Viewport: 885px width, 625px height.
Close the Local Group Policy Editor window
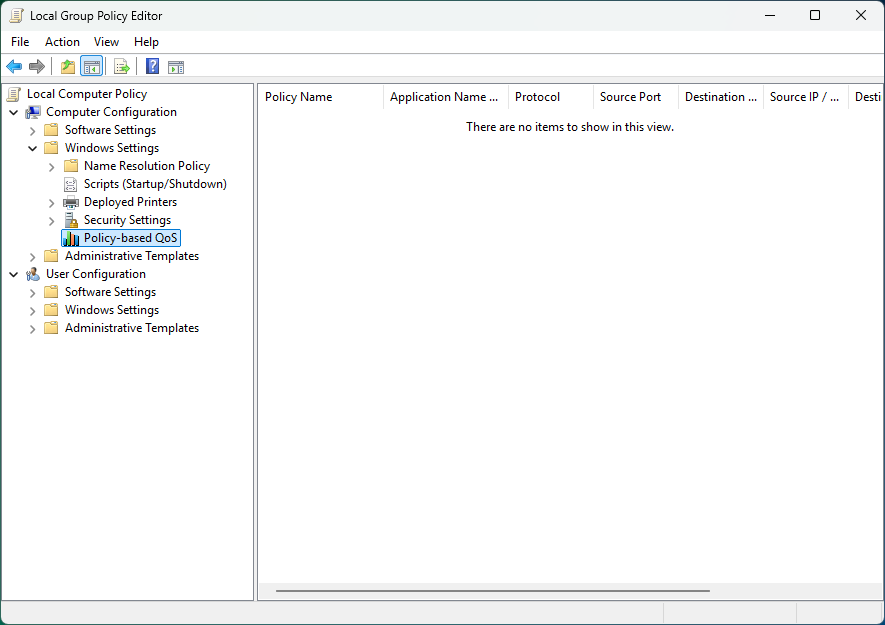tap(861, 15)
